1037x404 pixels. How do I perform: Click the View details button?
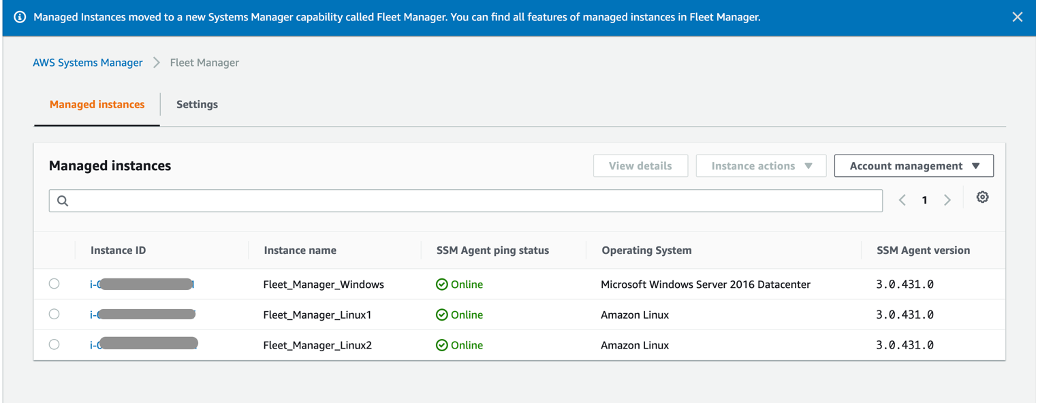coord(640,166)
